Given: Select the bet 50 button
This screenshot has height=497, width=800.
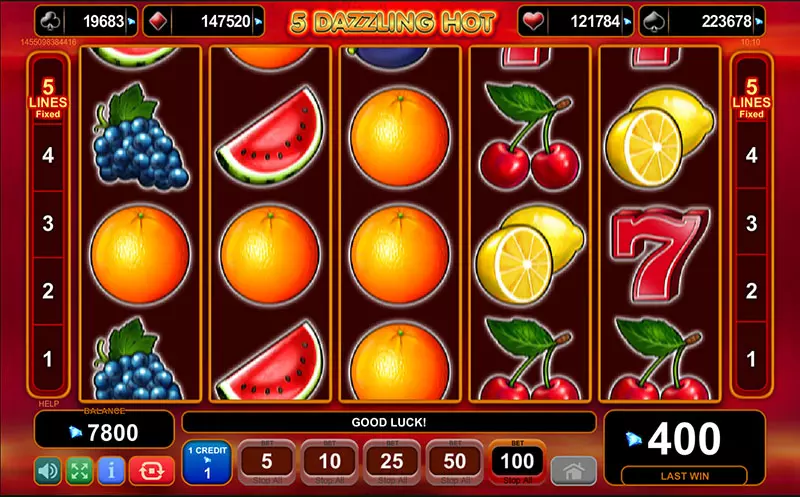Looking at the screenshot, I should (455, 462).
